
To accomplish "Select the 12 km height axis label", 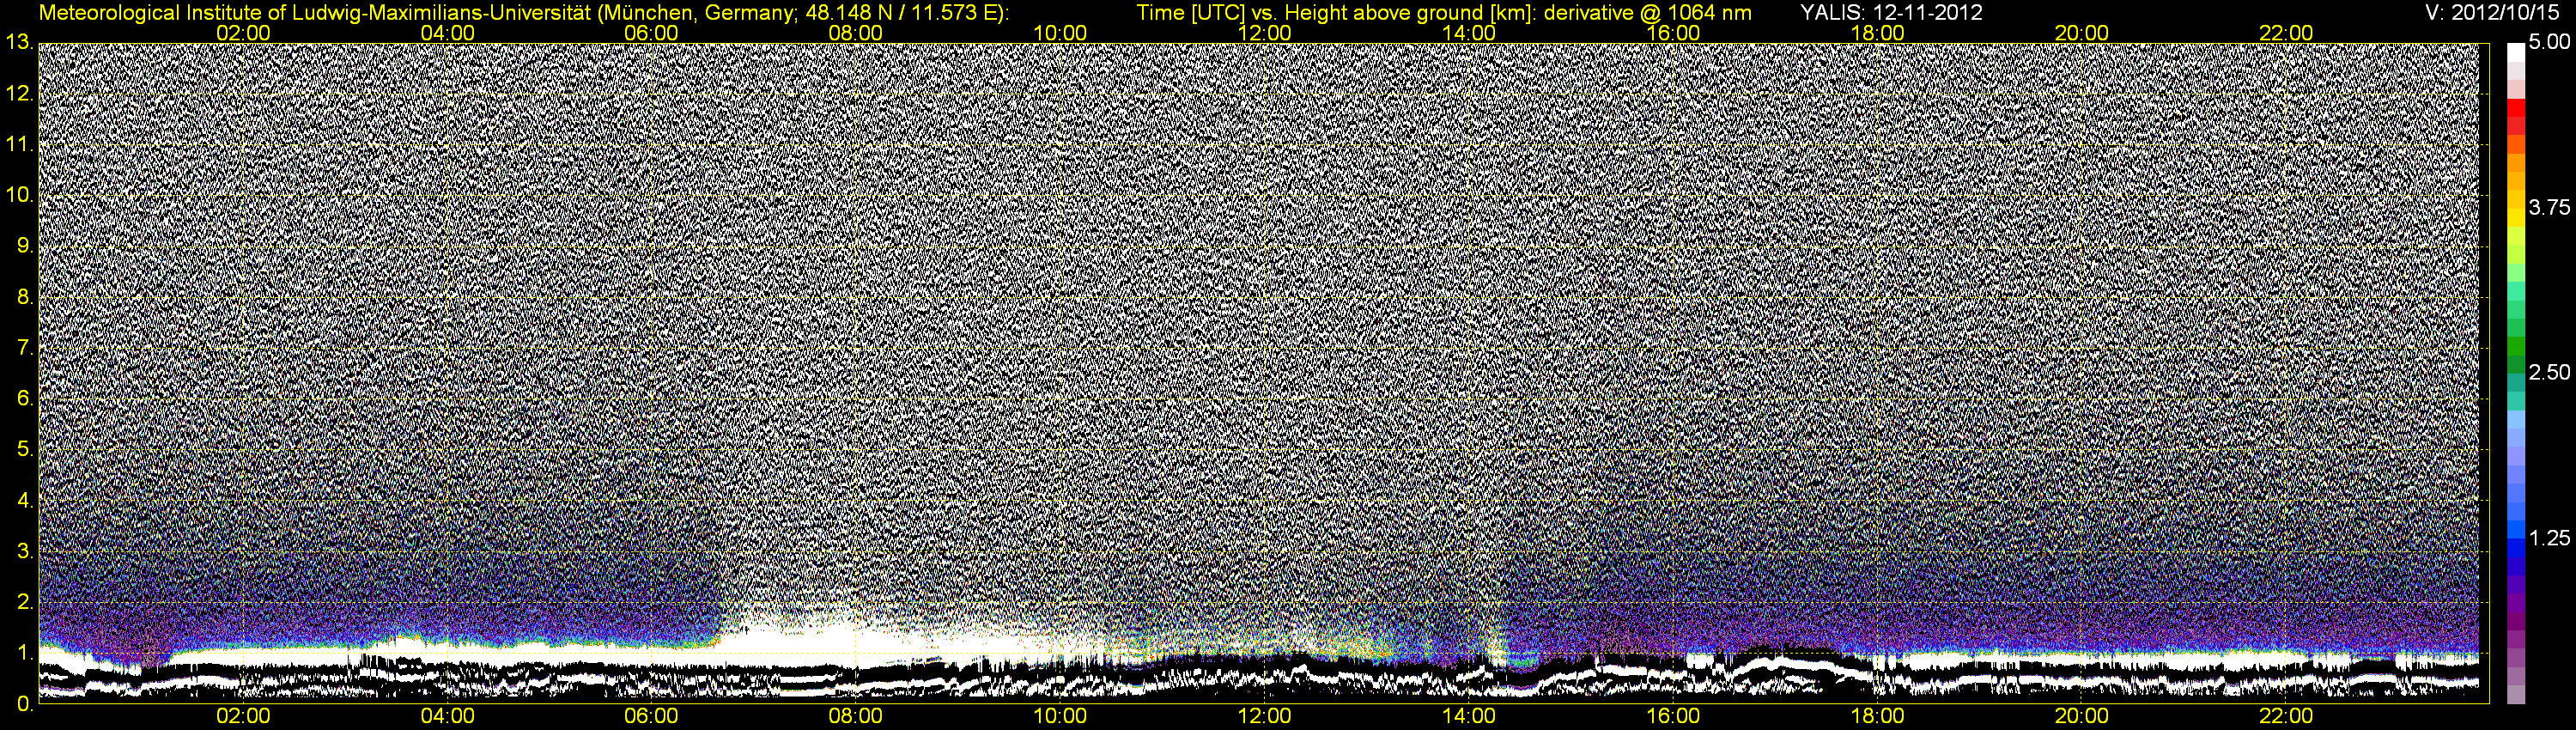I will (x=18, y=93).
